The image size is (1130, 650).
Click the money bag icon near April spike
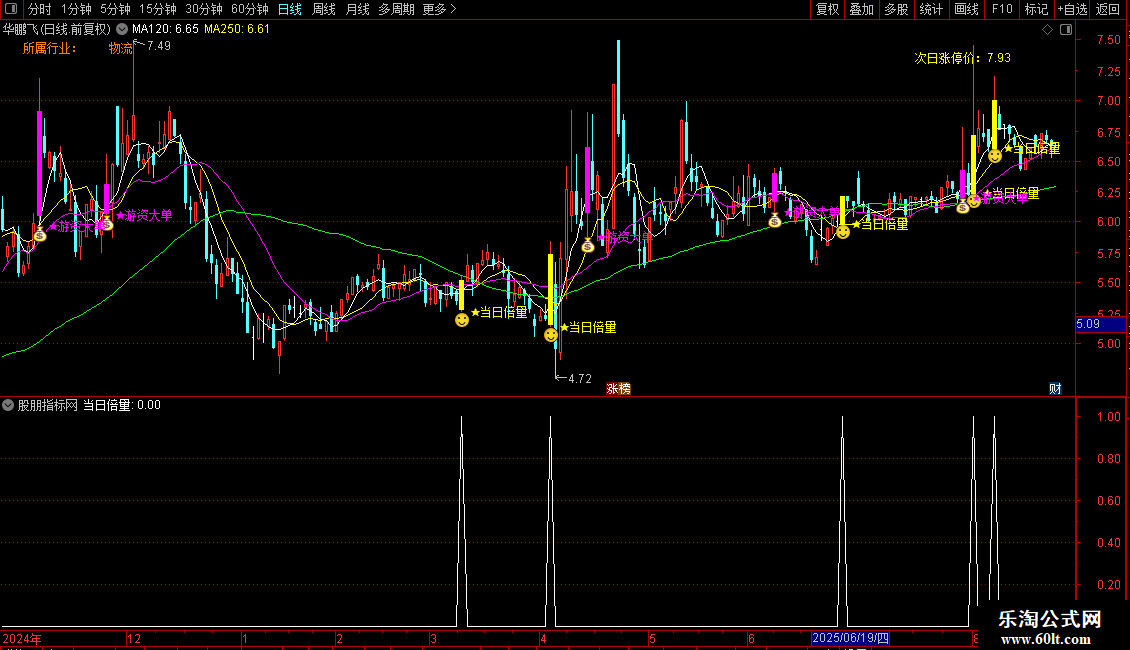(588, 246)
